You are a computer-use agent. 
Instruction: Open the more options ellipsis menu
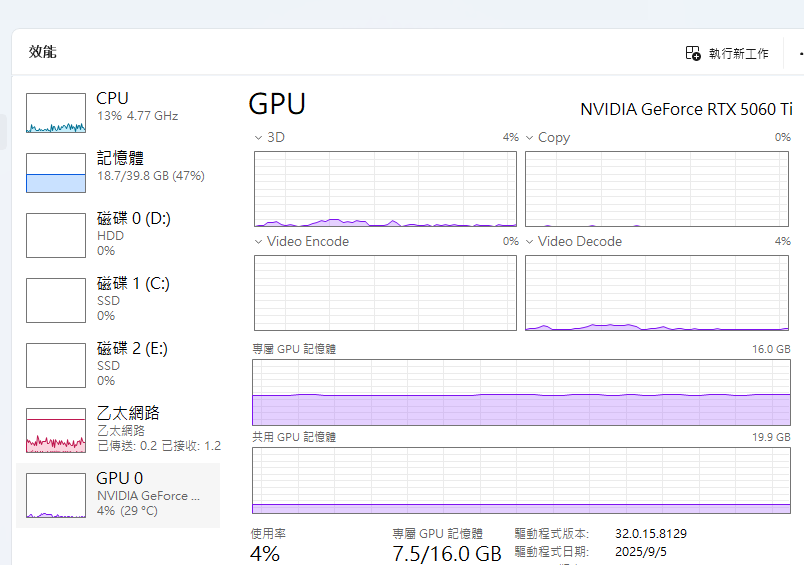tap(800, 53)
